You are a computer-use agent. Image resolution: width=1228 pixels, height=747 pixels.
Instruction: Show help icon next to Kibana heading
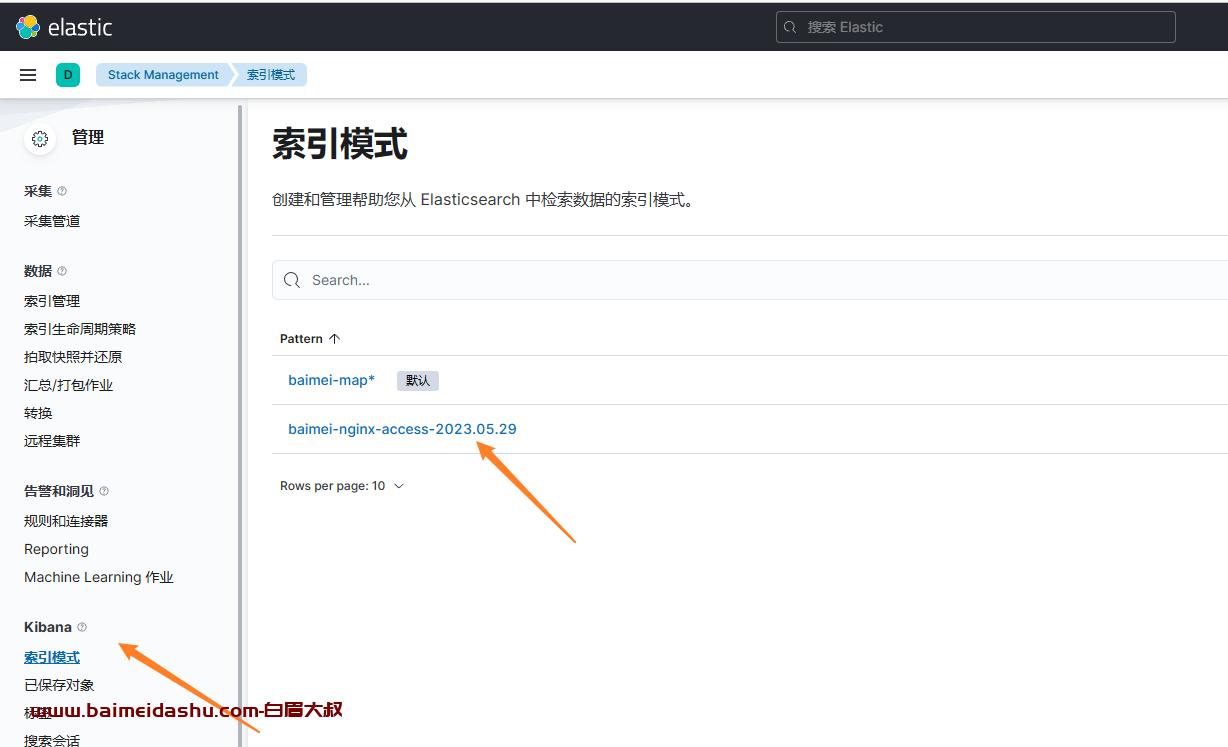pos(82,627)
